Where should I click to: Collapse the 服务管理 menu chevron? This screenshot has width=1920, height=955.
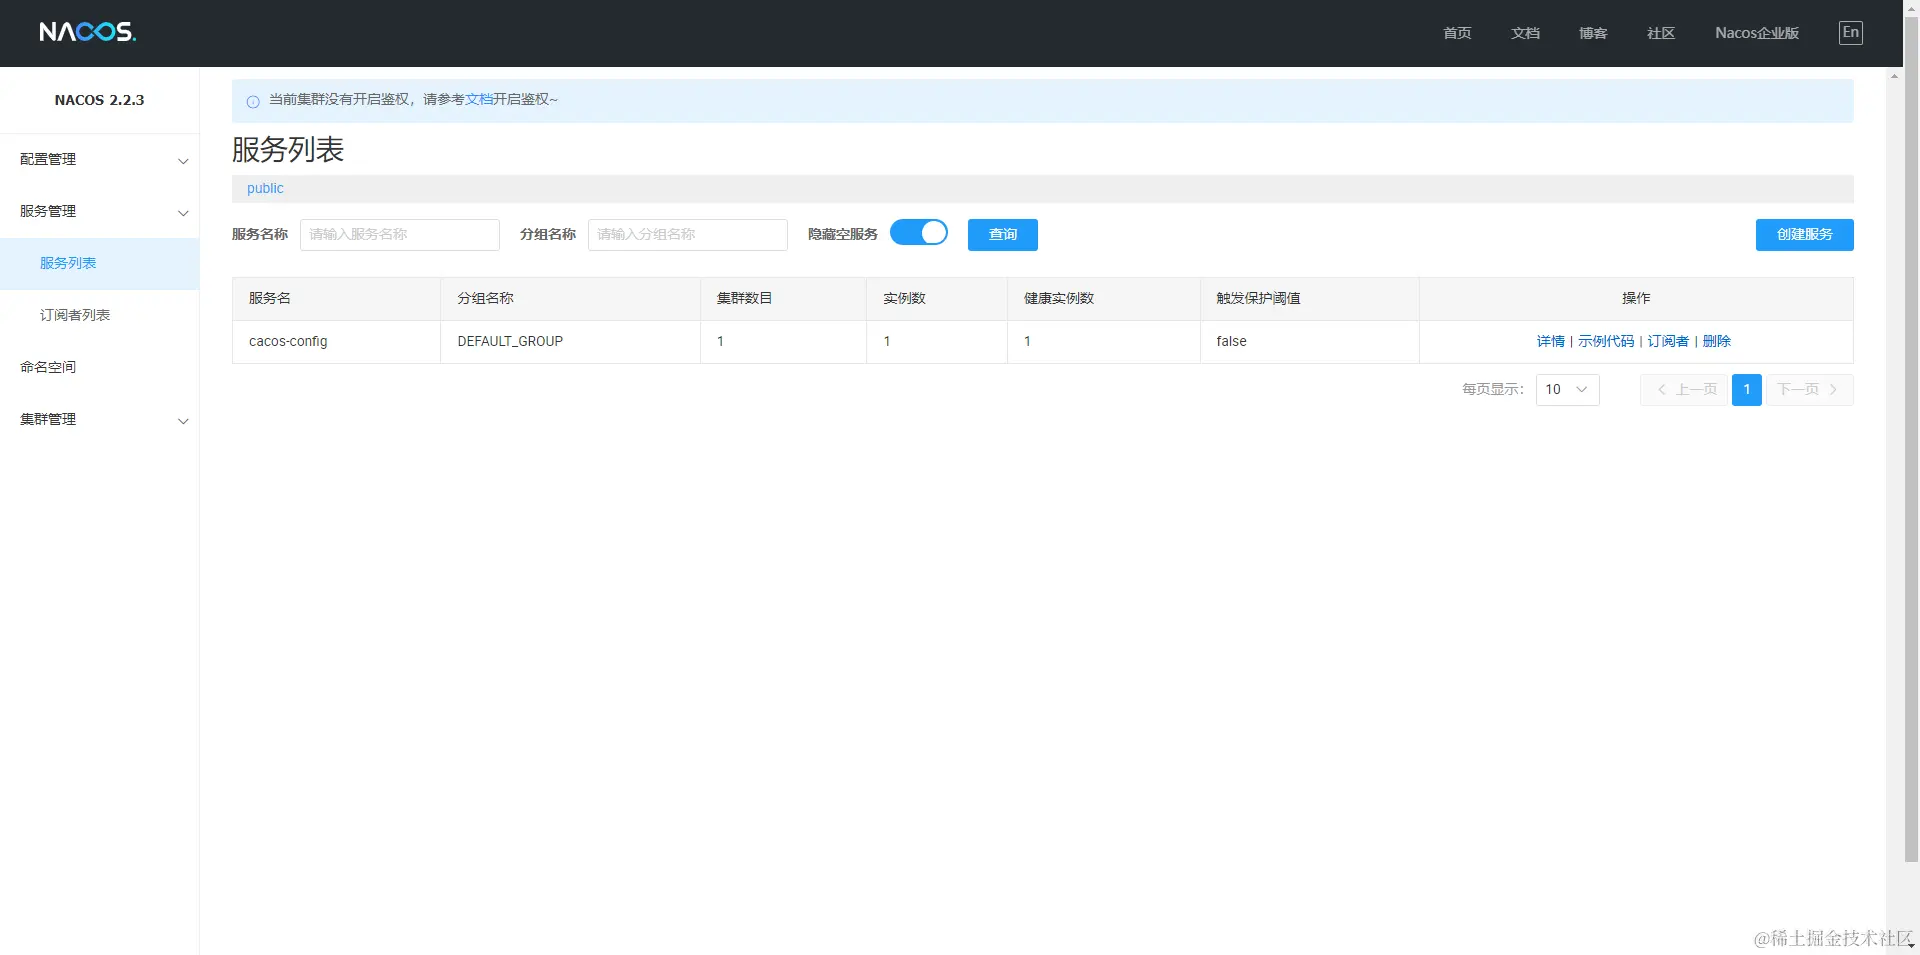tap(183, 213)
